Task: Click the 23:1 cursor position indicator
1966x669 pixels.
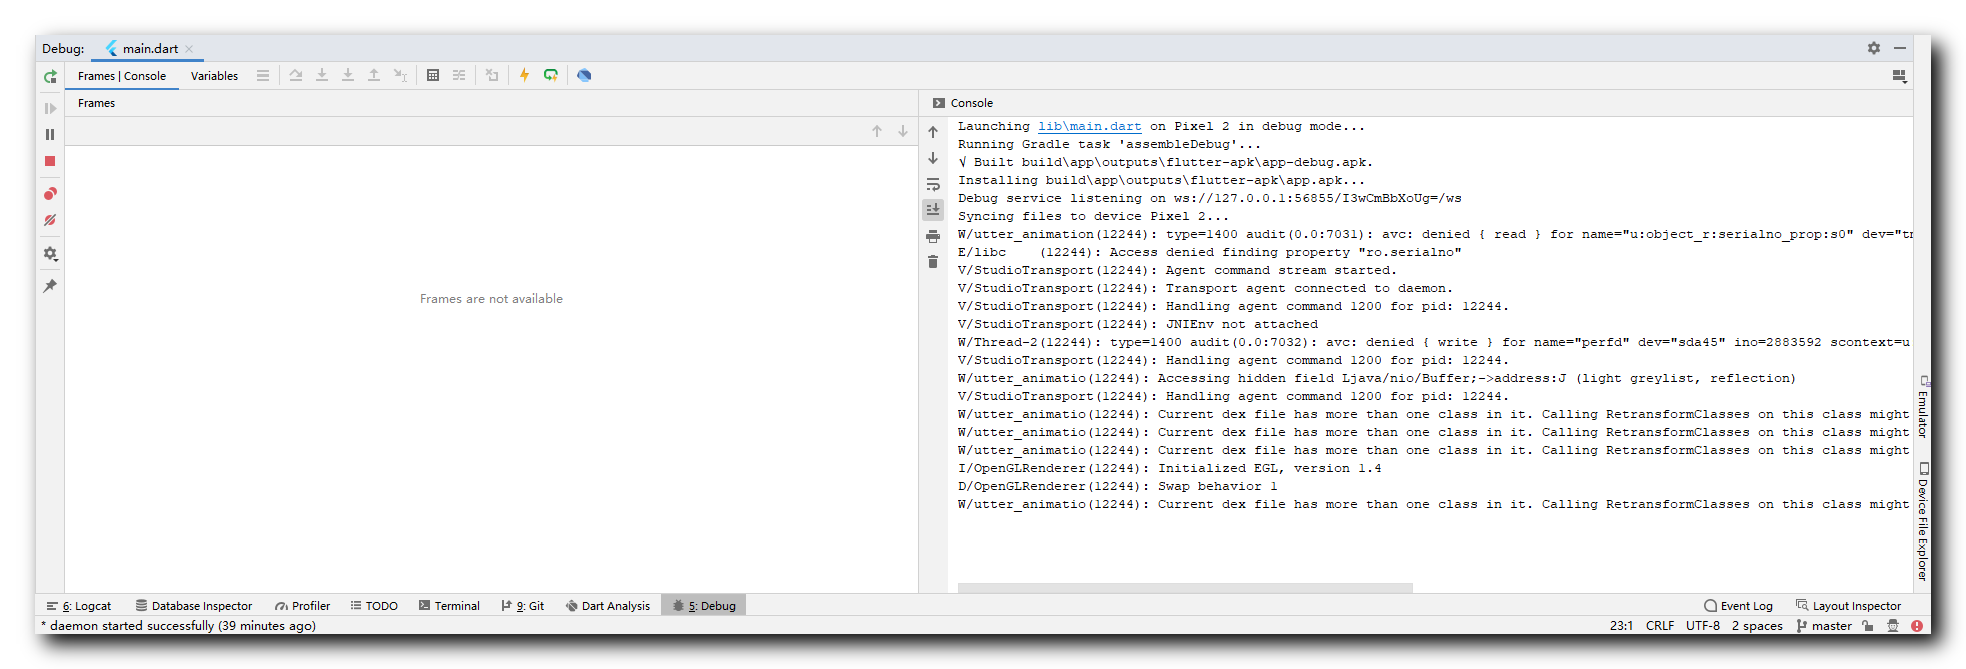Action: pos(1621,626)
